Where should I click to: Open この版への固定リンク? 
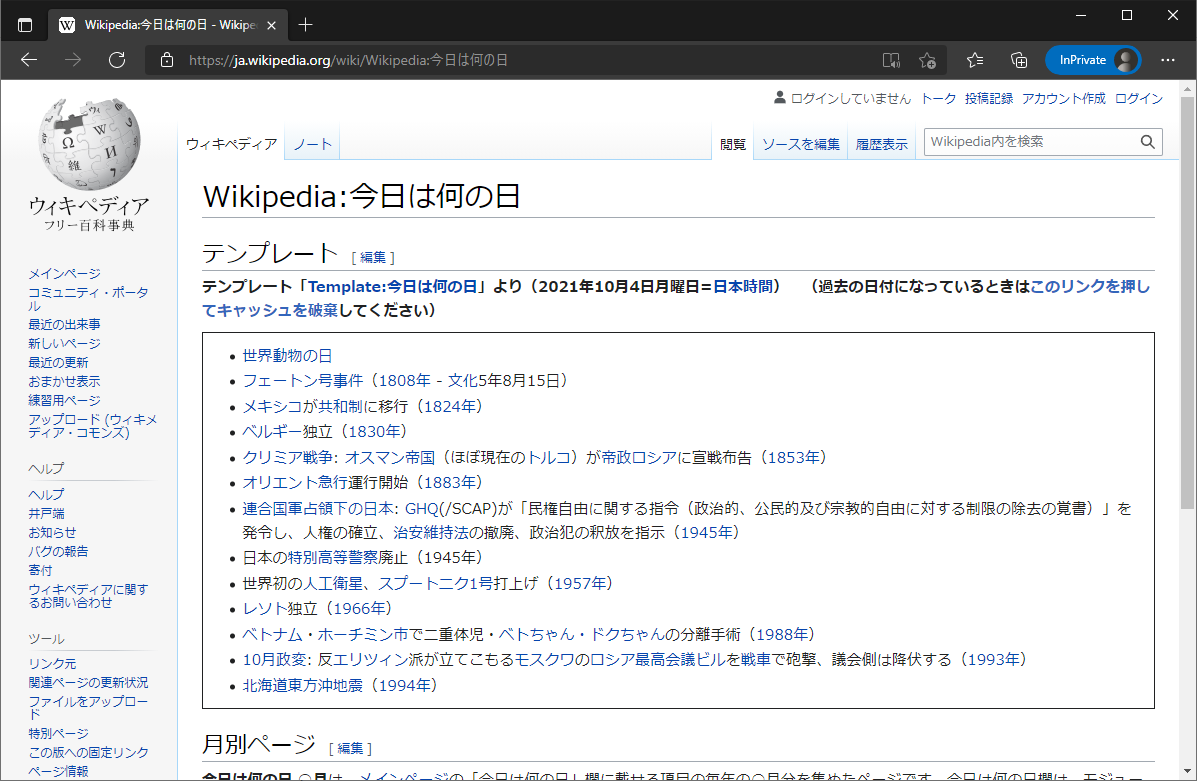point(88,753)
